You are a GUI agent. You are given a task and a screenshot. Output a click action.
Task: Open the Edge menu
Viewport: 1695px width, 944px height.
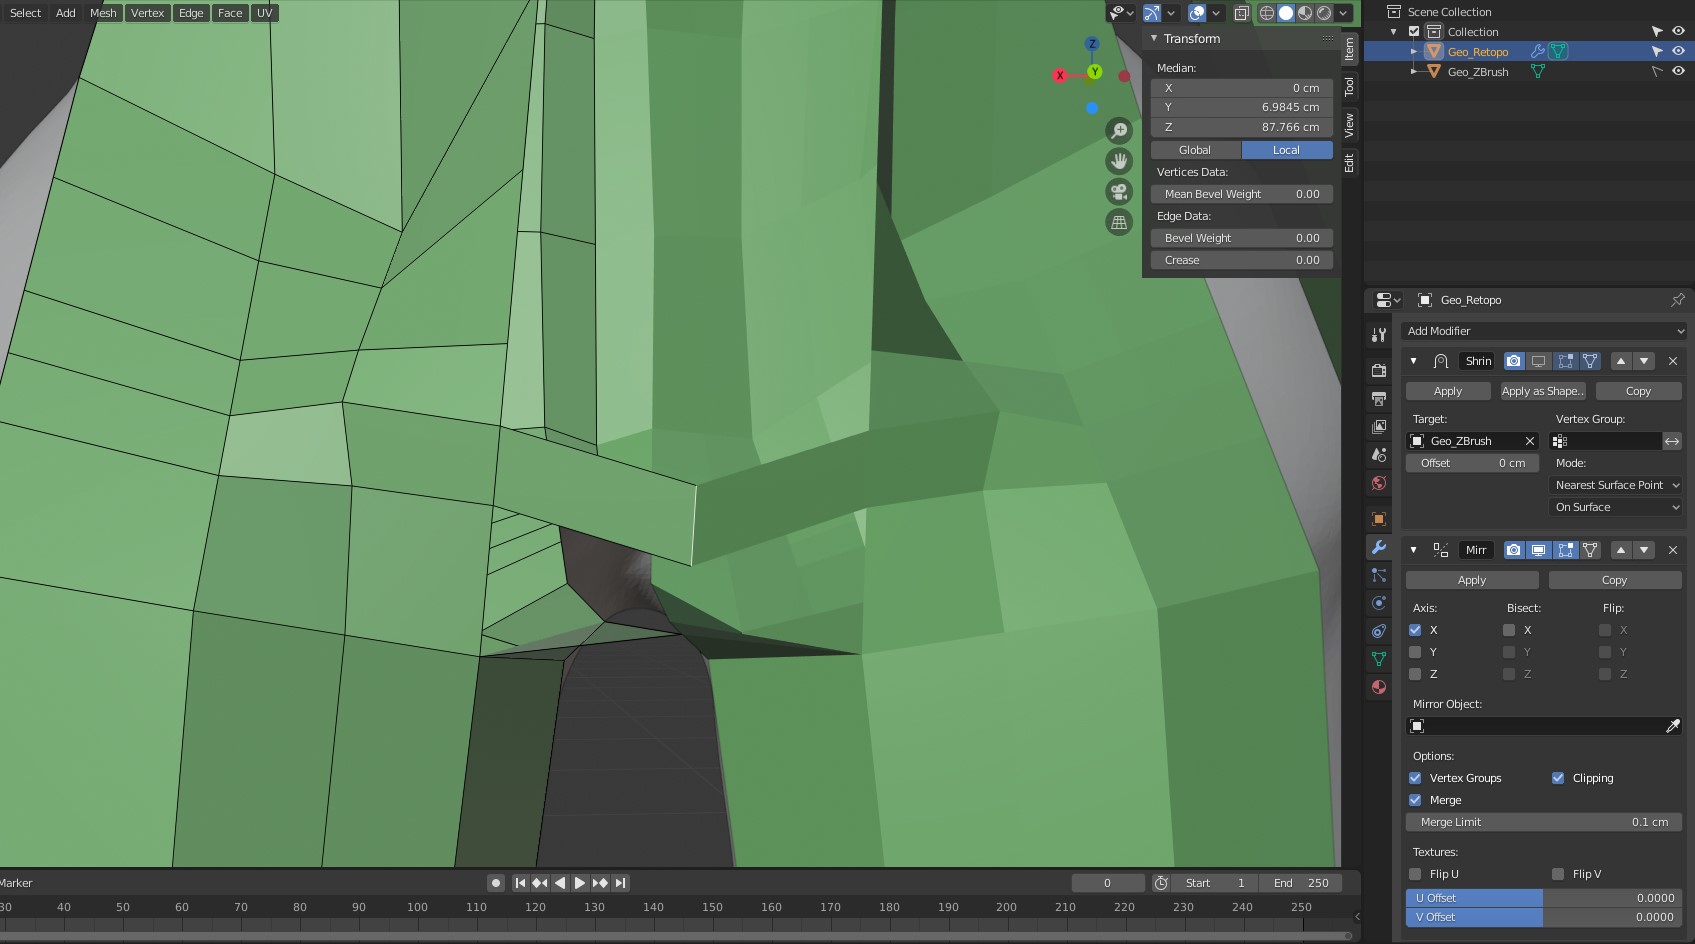[191, 13]
